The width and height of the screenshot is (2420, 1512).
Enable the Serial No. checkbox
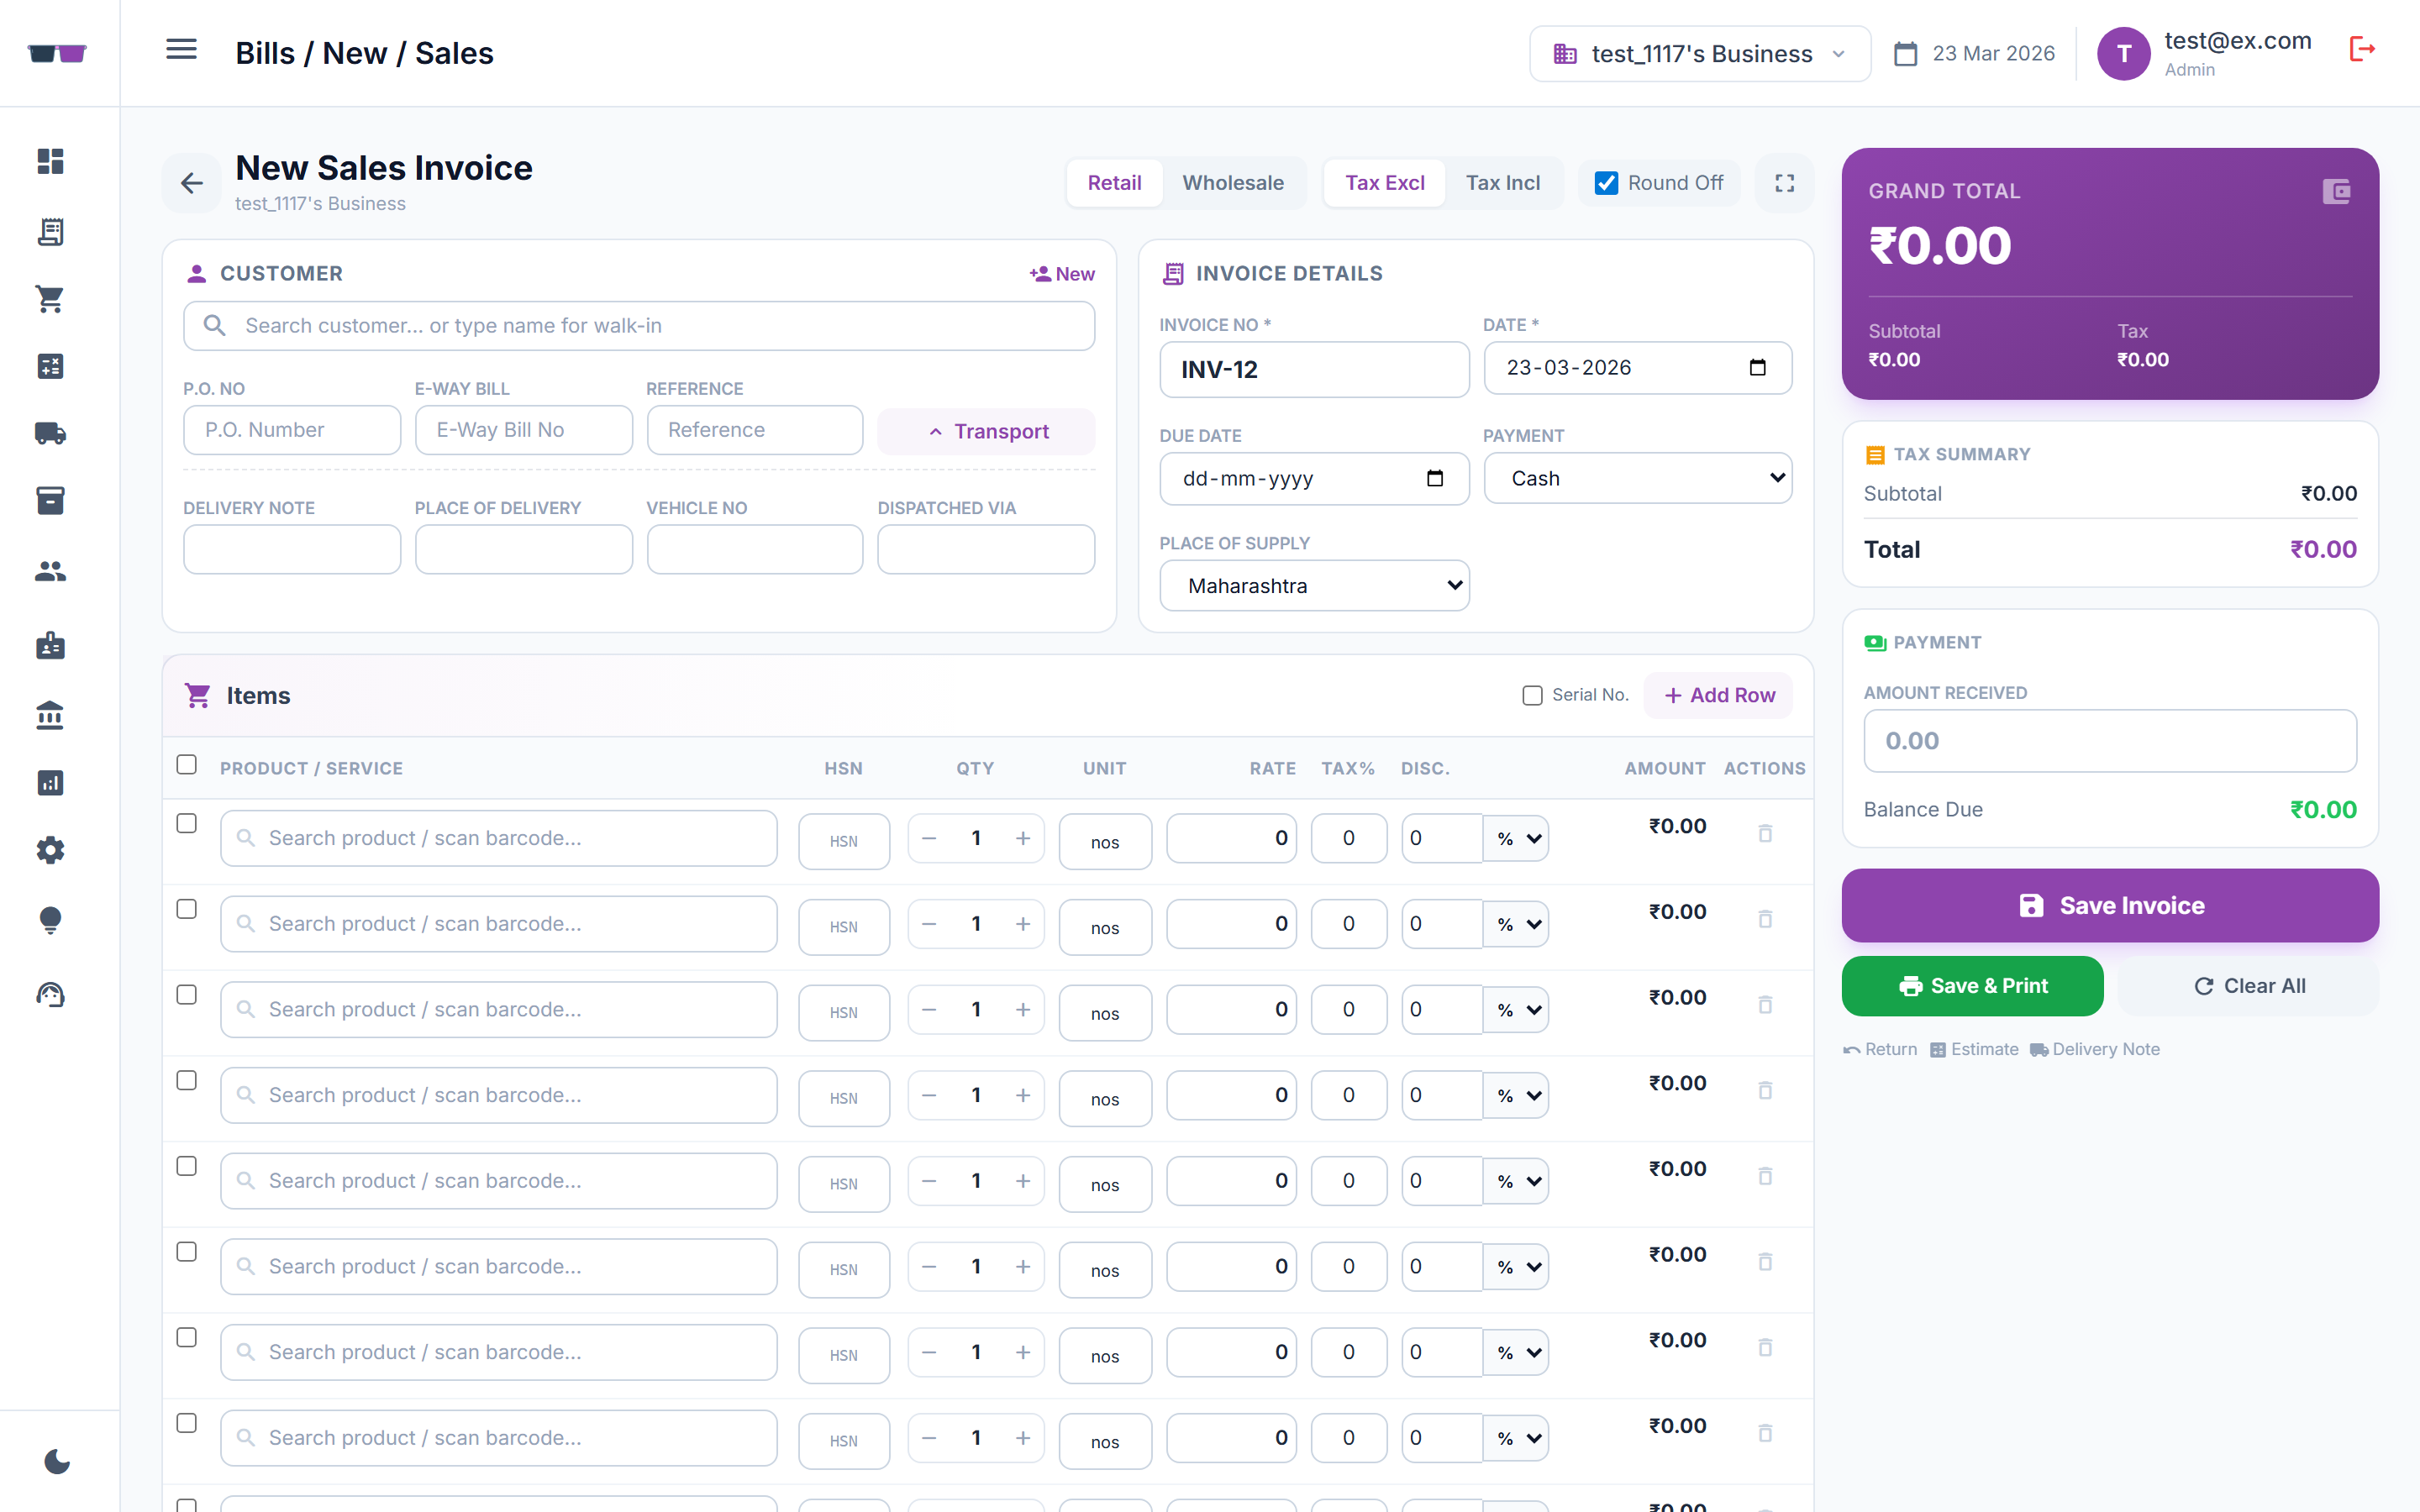click(x=1531, y=694)
